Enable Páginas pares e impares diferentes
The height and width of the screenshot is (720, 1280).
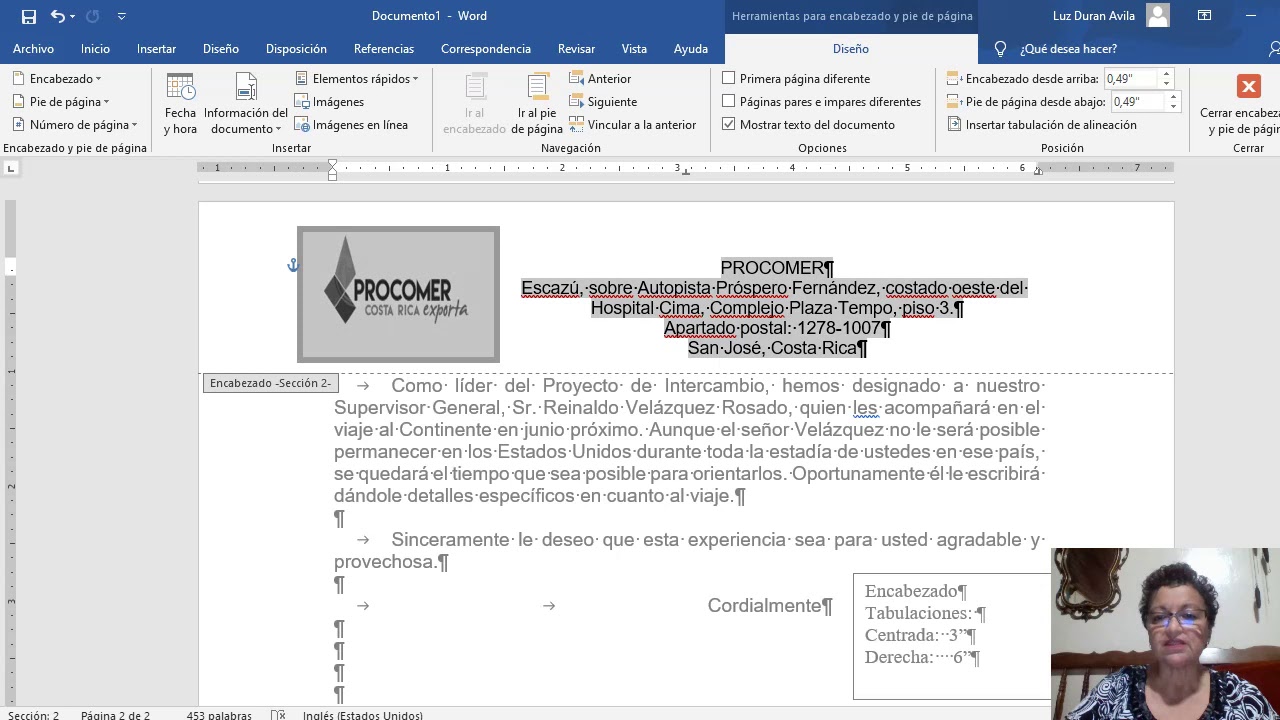coord(729,101)
